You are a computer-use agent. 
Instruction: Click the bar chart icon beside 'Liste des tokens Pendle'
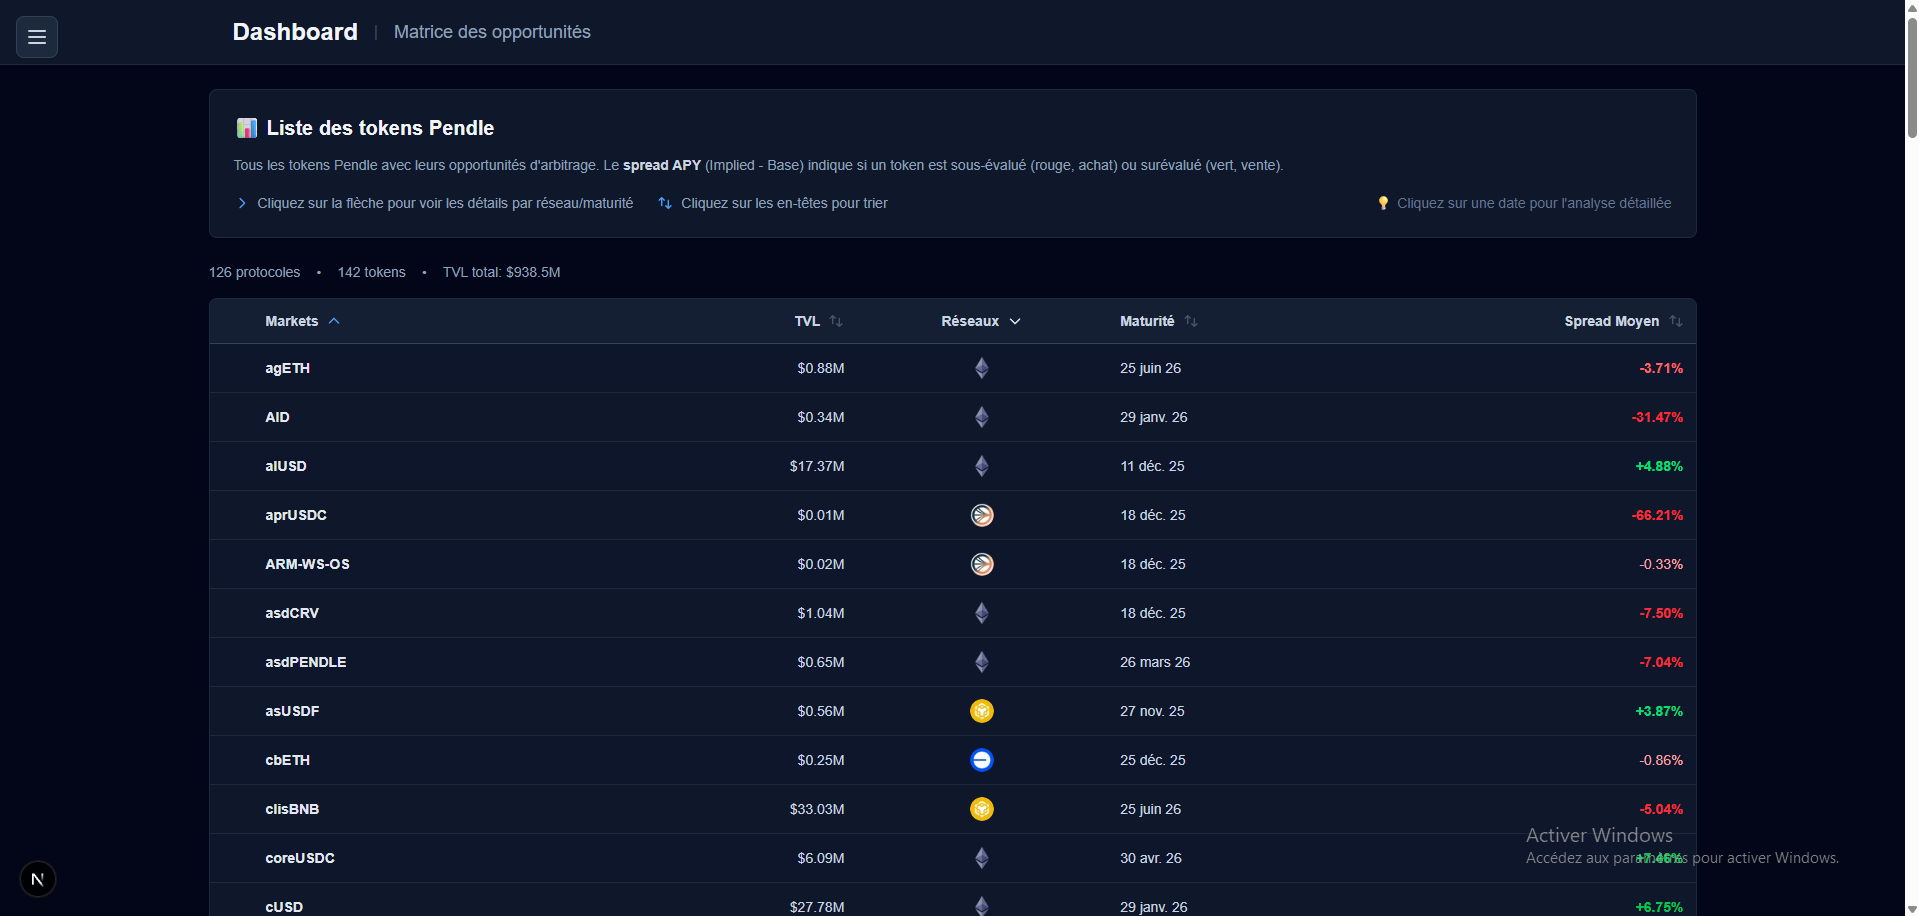click(x=245, y=127)
